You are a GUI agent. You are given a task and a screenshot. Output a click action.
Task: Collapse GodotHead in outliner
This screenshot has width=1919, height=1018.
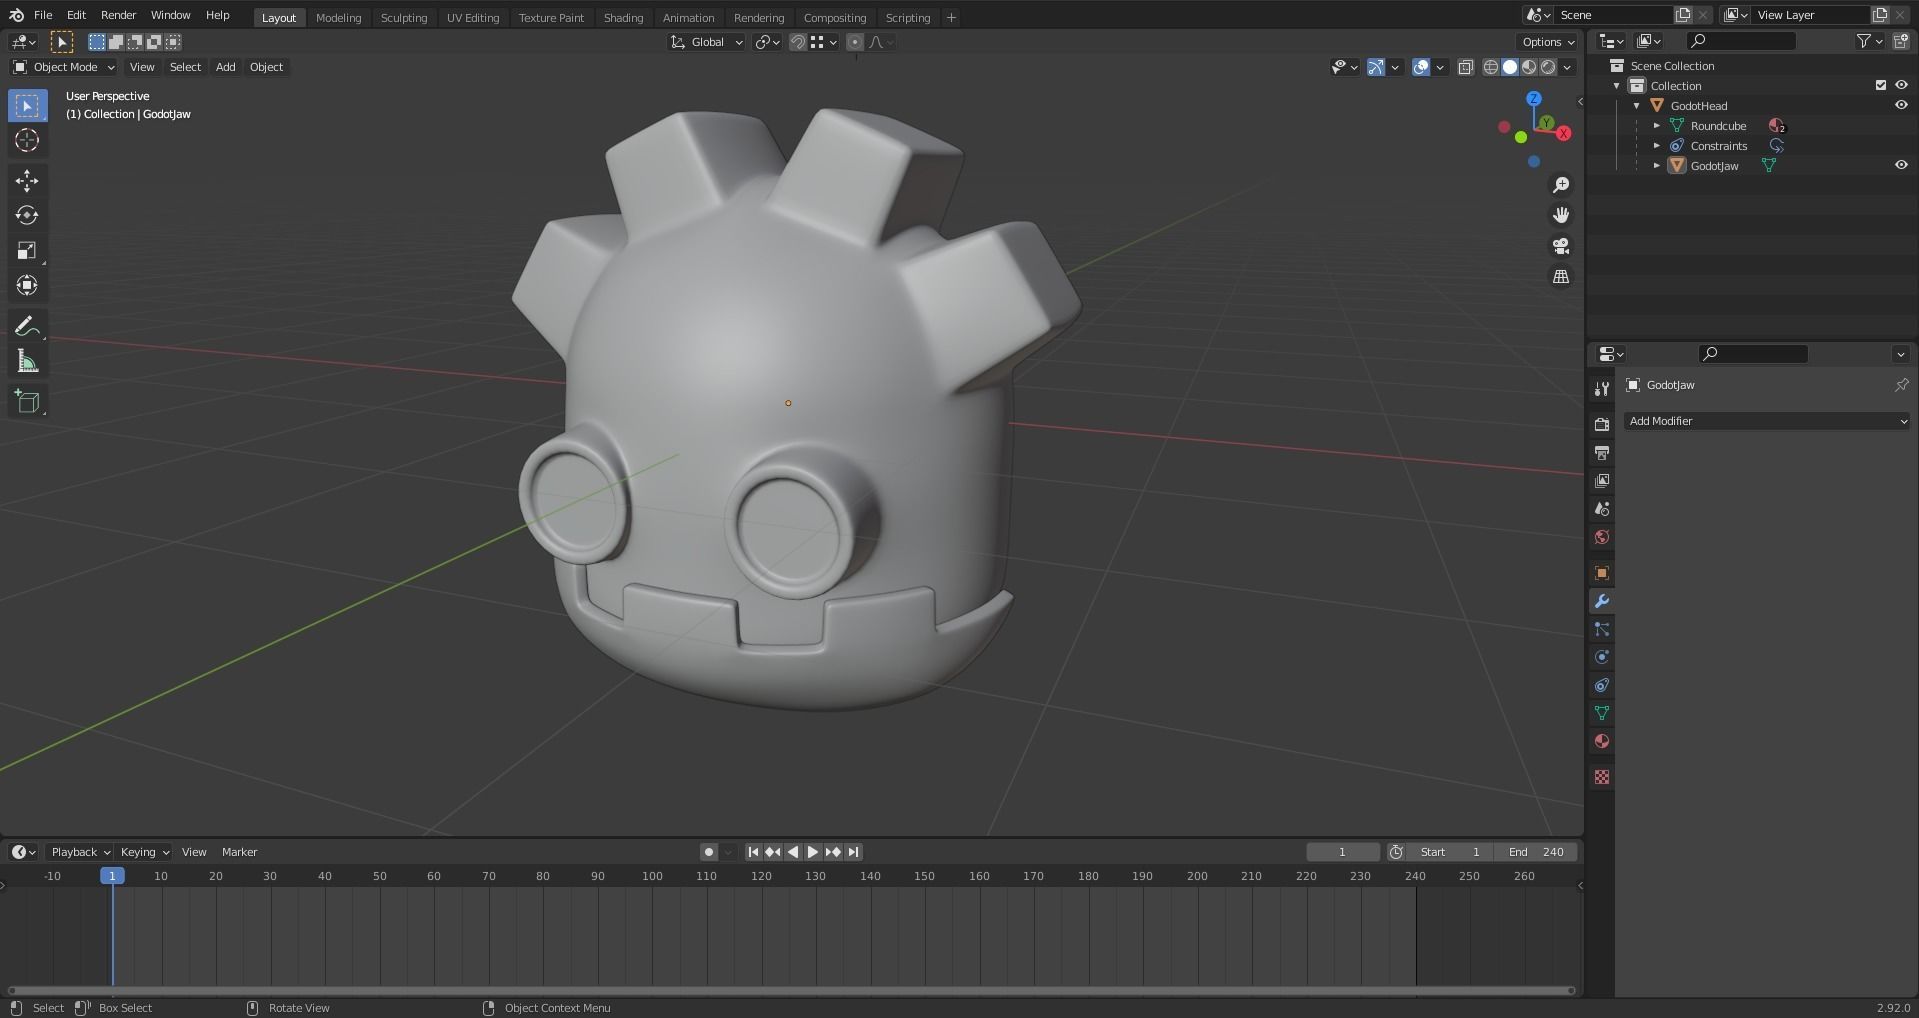coord(1637,106)
